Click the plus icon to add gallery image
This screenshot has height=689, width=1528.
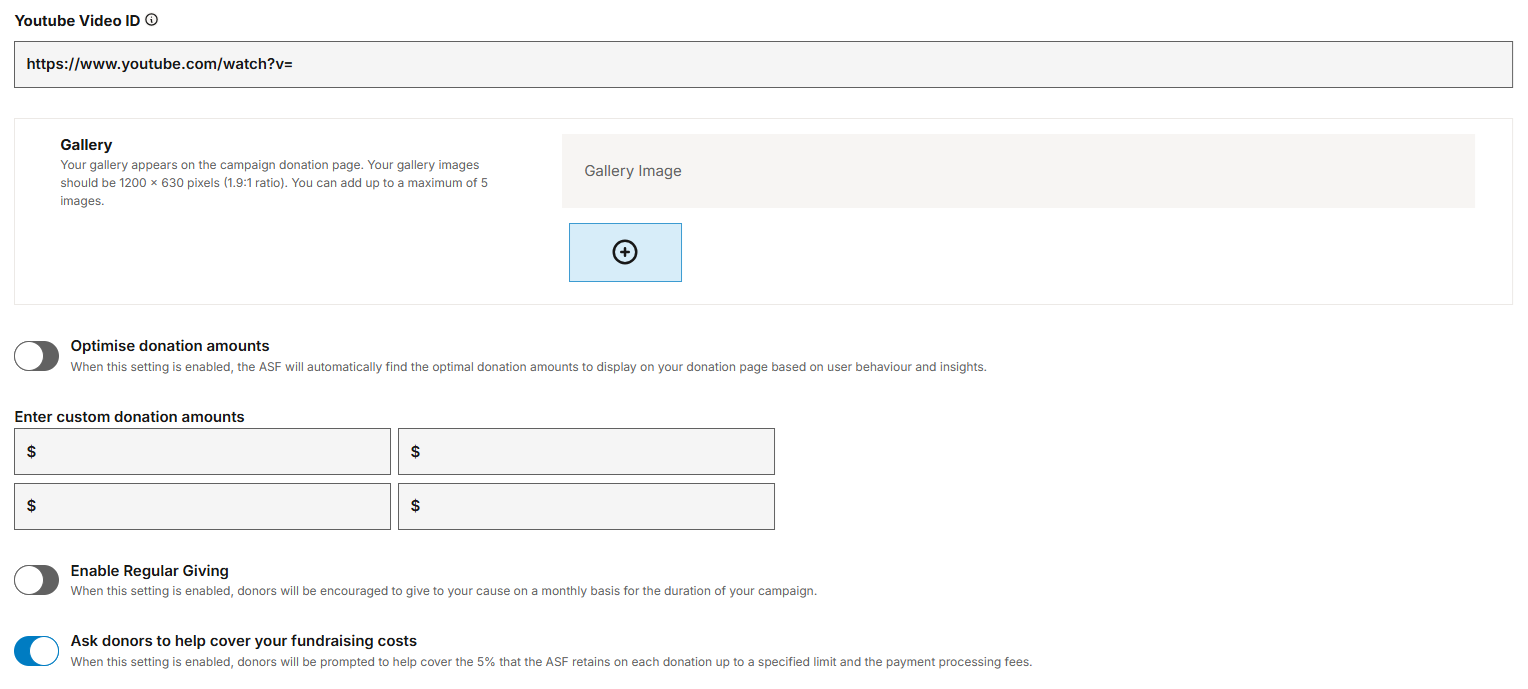[x=625, y=252]
